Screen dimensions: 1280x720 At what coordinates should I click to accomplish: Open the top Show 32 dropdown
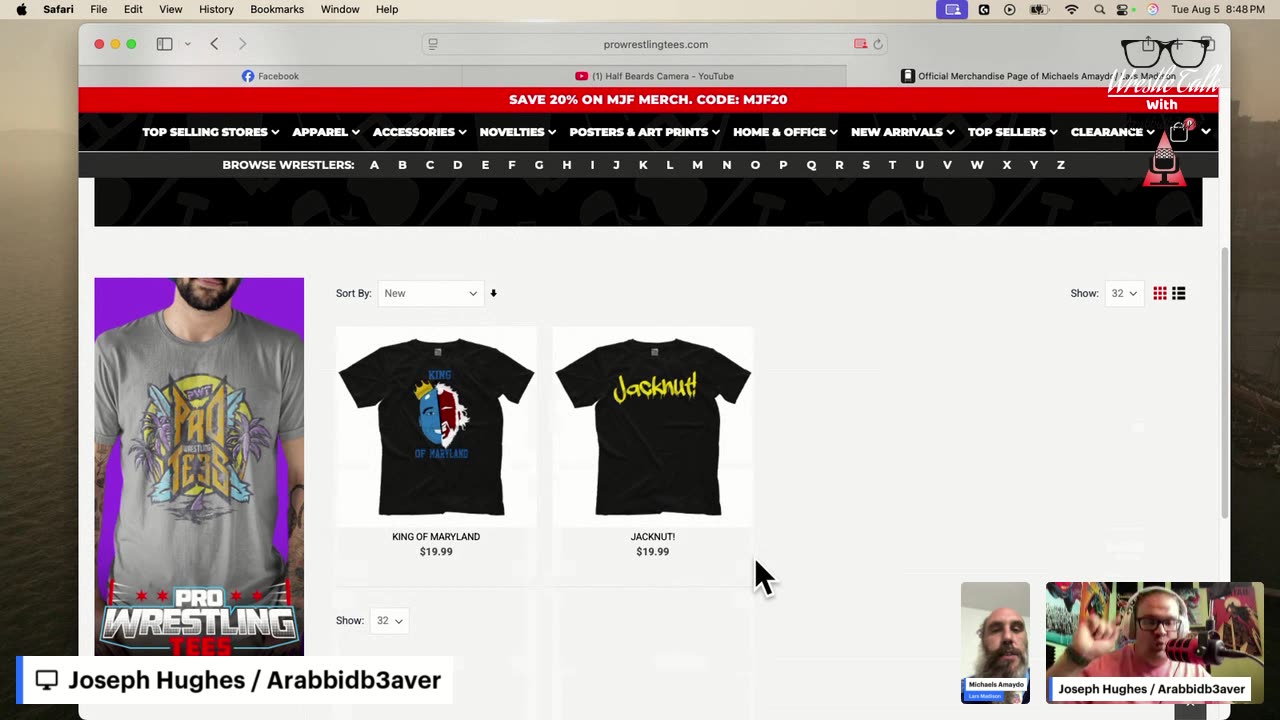tap(1124, 293)
